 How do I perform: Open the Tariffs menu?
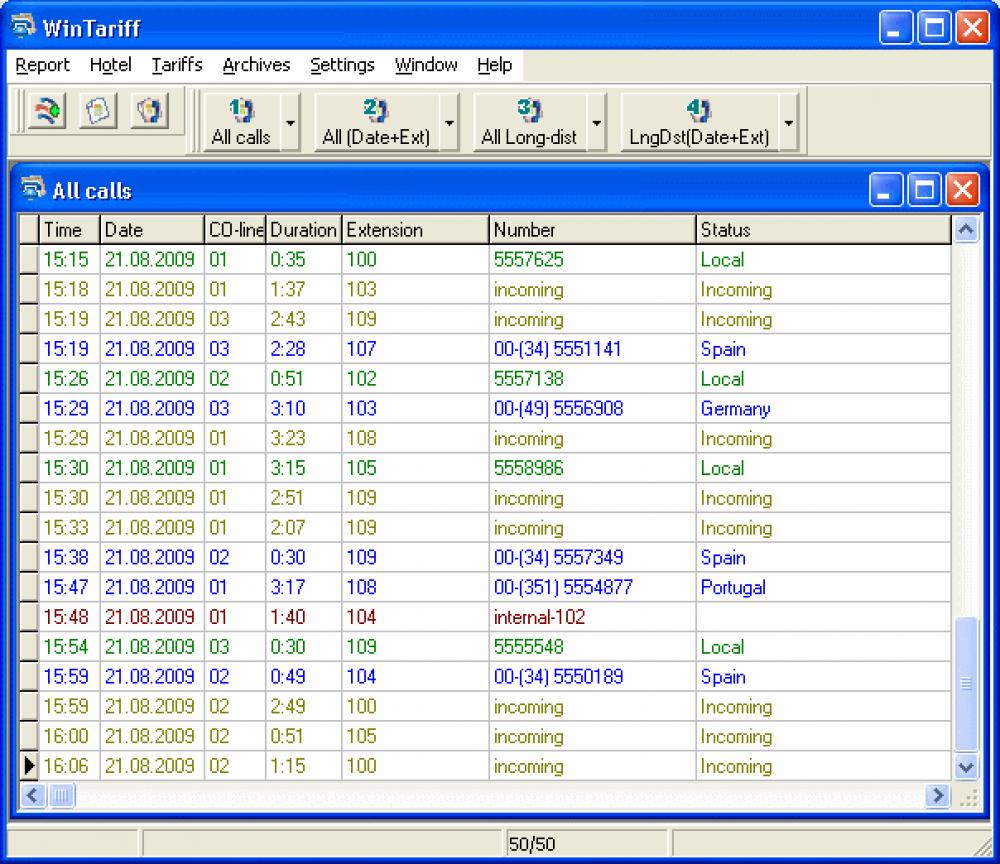coord(176,65)
